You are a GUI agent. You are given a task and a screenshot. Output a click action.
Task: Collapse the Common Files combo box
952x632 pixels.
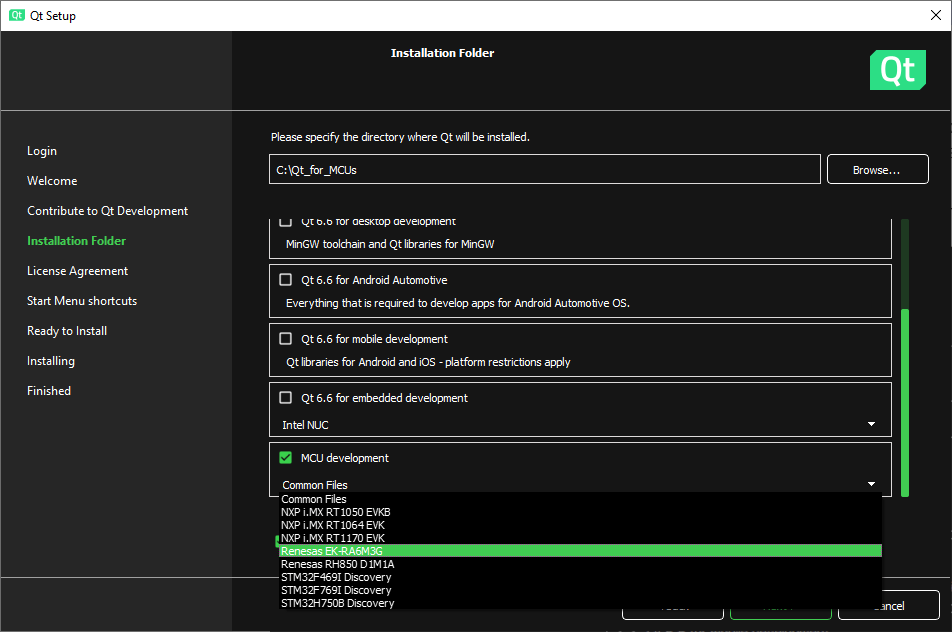pos(580,485)
